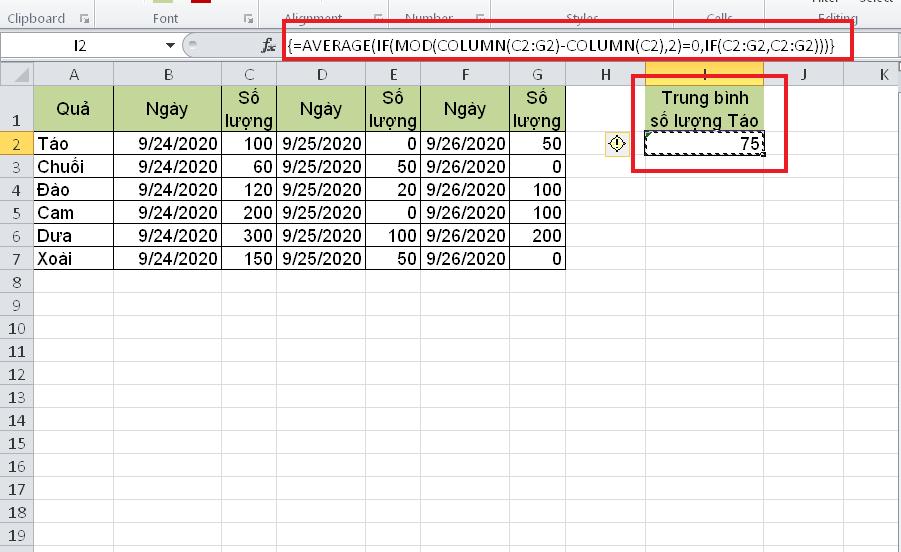The image size is (901, 552).
Task: Select row 12 header
Action: (17, 375)
